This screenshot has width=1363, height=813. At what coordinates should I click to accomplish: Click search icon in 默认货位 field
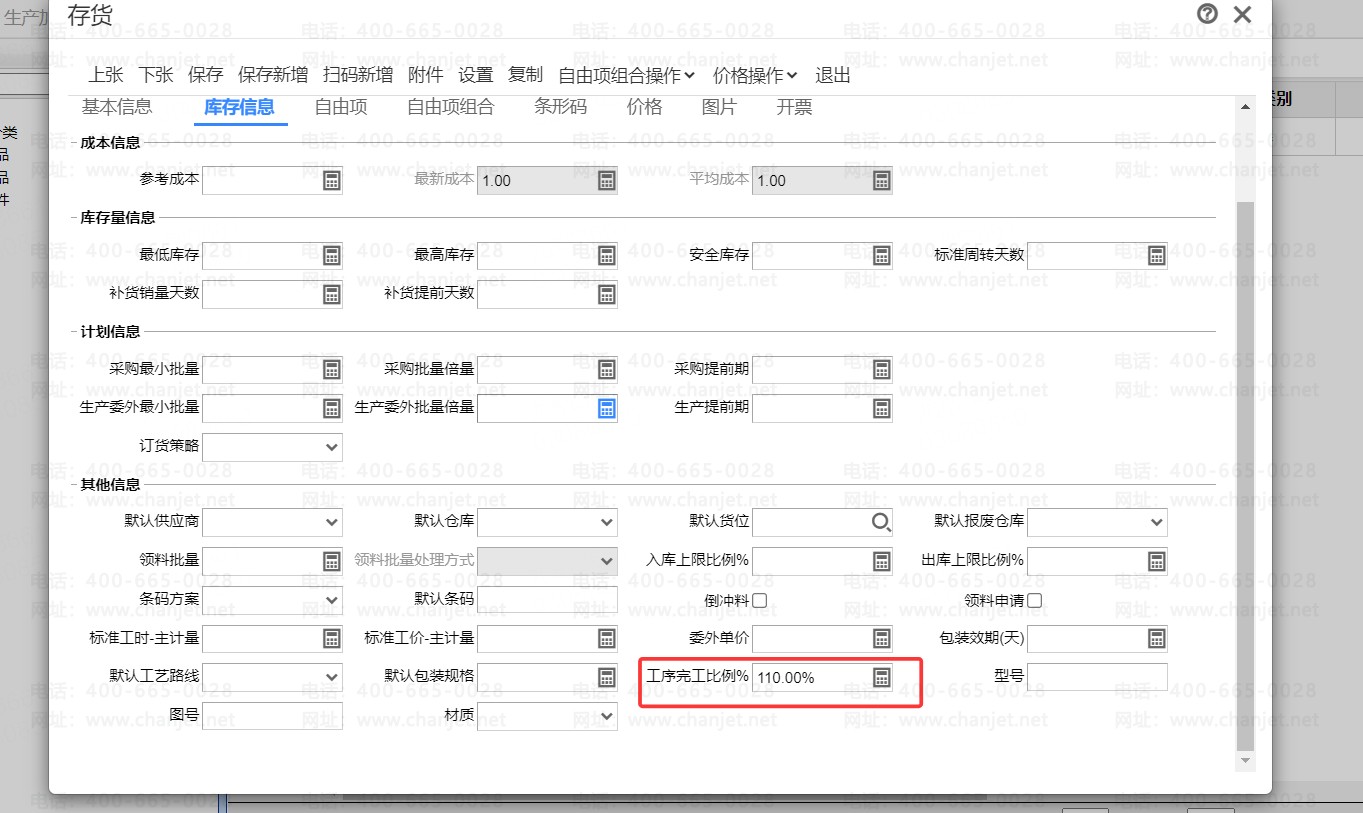point(880,522)
